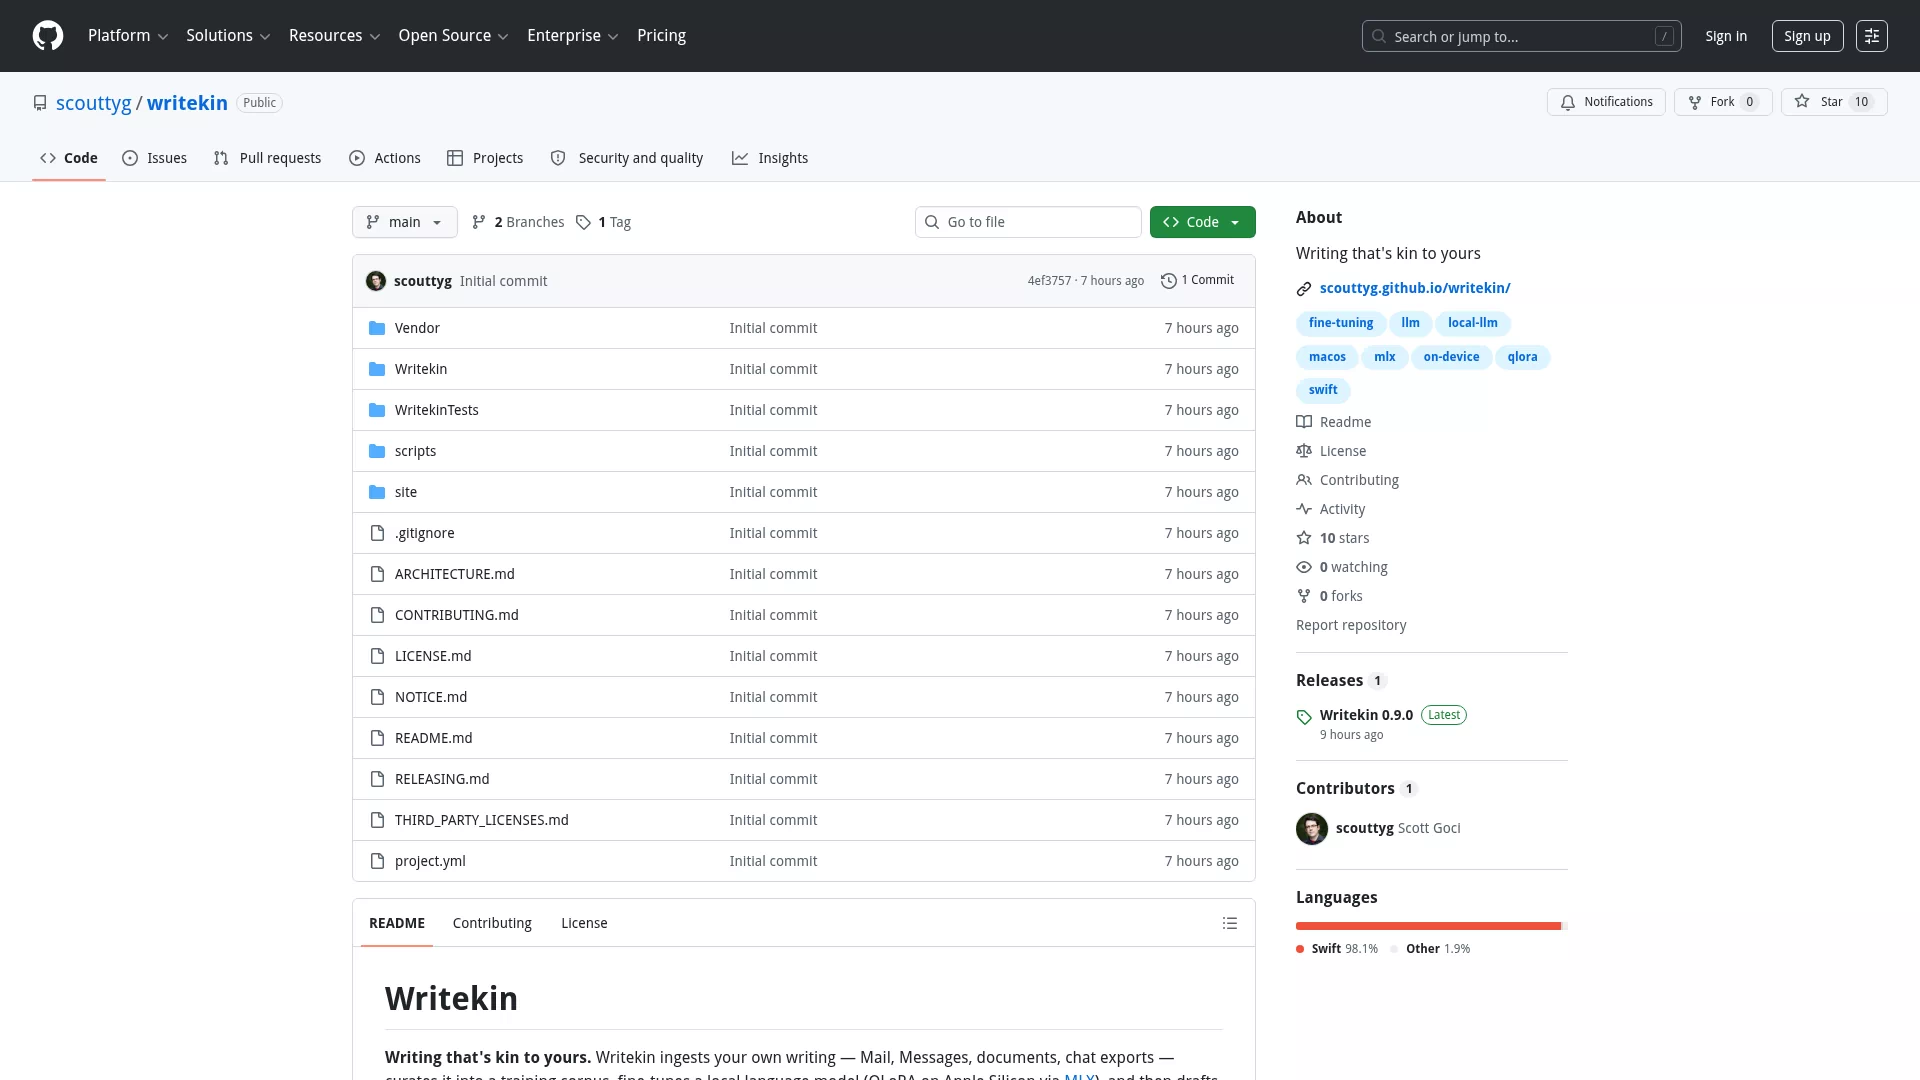Image resolution: width=1920 pixels, height=1080 pixels.
Task: Click the scripts folder icon
Action: [377, 451]
